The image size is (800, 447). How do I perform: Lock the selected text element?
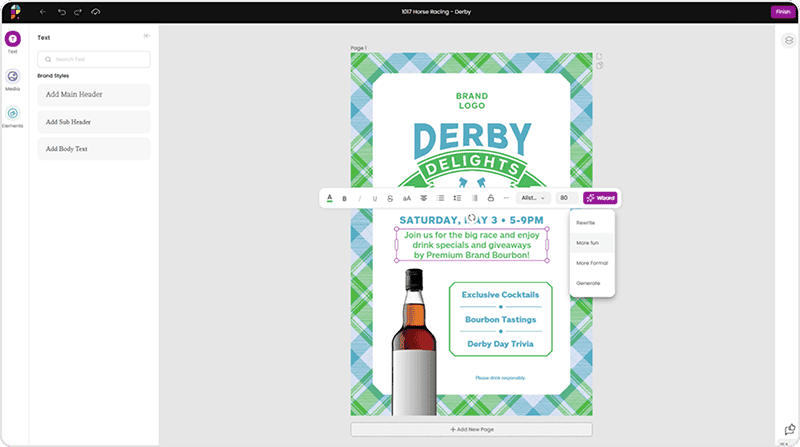(x=491, y=198)
